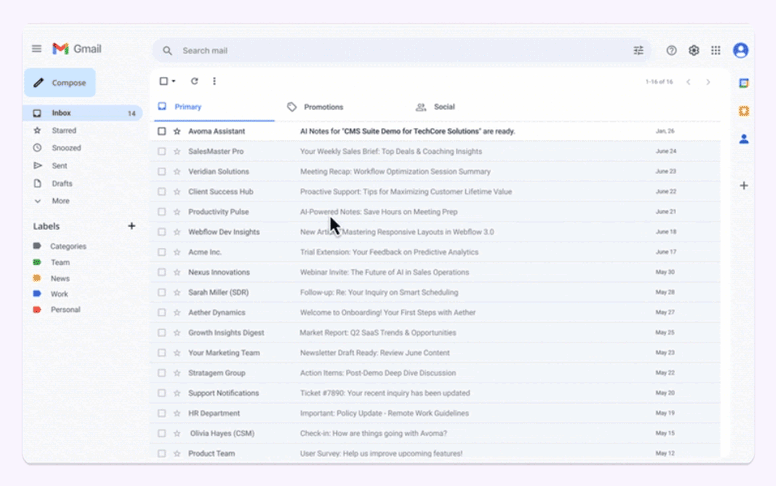Open the Google apps grid
Screen dimensions: 776x486
[716, 50]
